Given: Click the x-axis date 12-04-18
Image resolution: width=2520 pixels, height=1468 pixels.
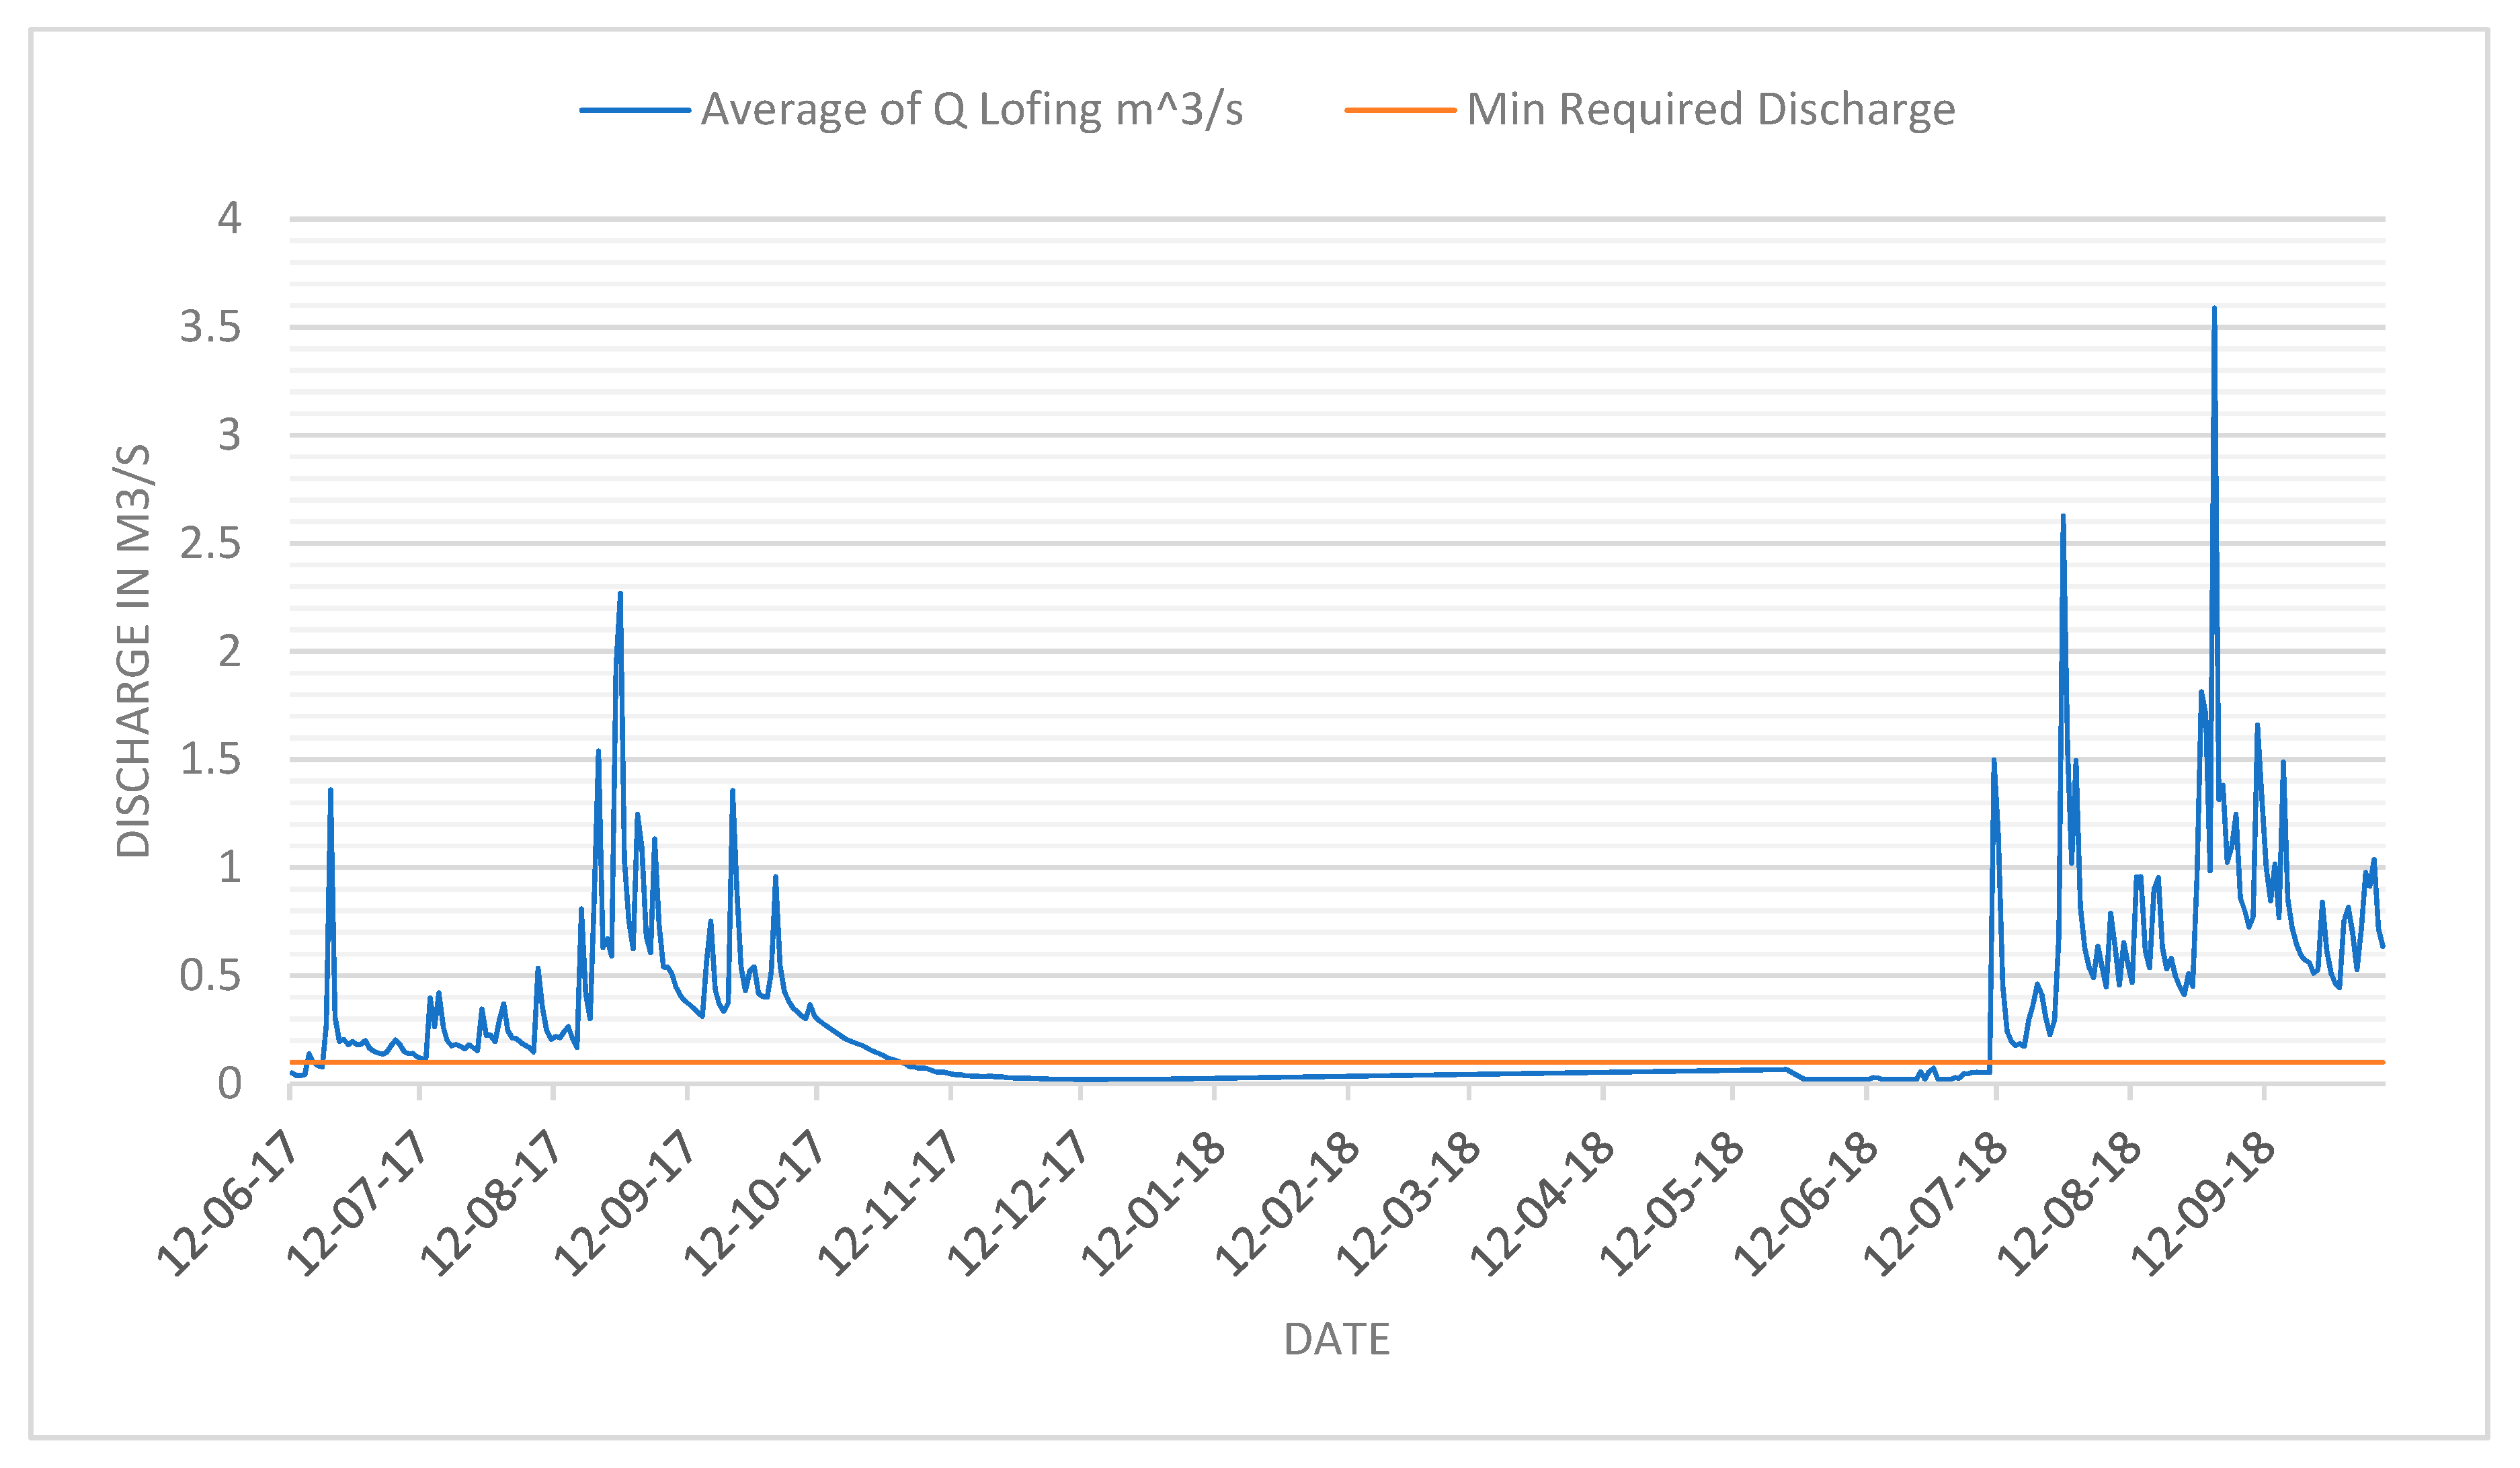Looking at the screenshot, I should coord(1541,1203).
